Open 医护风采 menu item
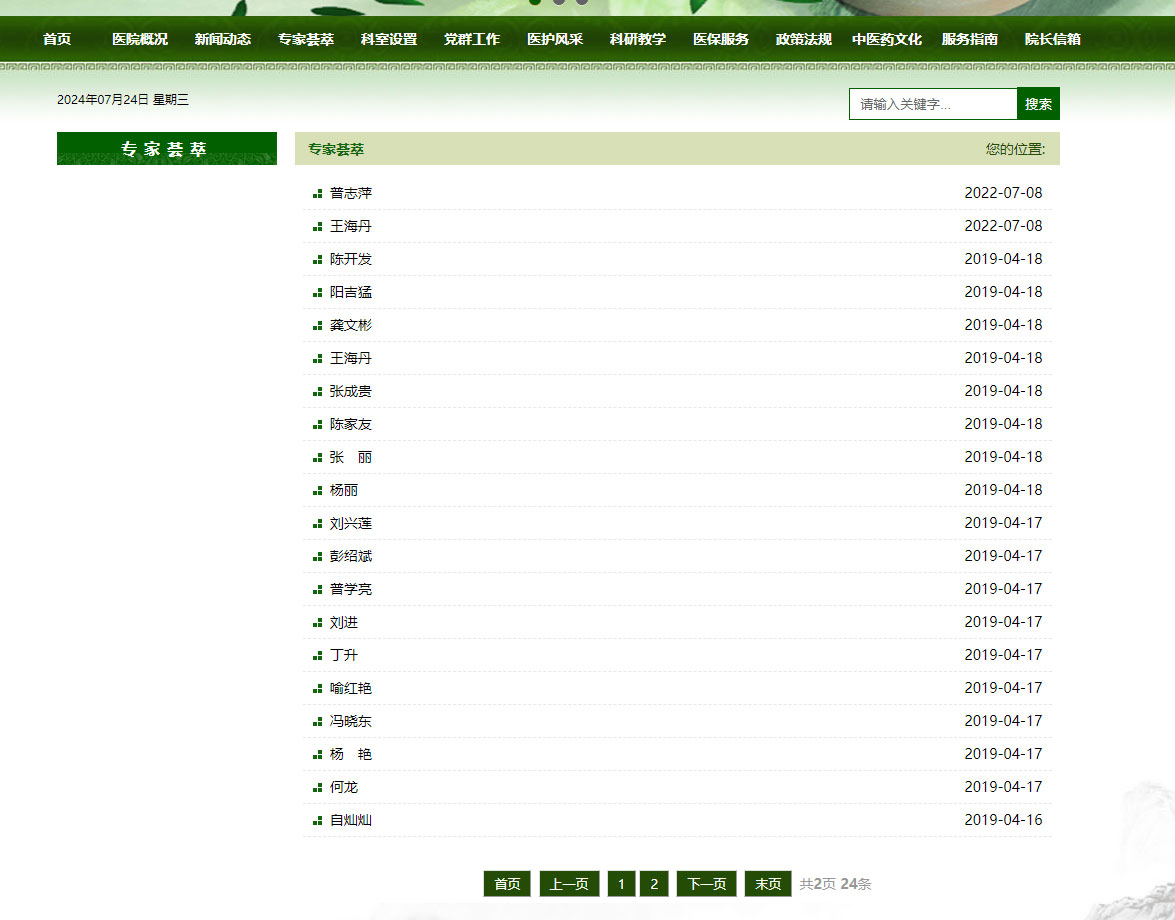 pyautogui.click(x=555, y=39)
